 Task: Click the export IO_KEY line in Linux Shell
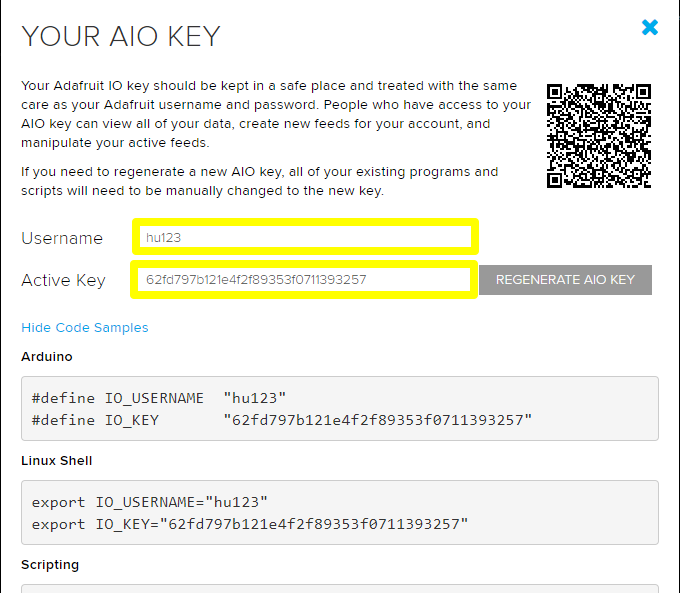(x=250, y=524)
